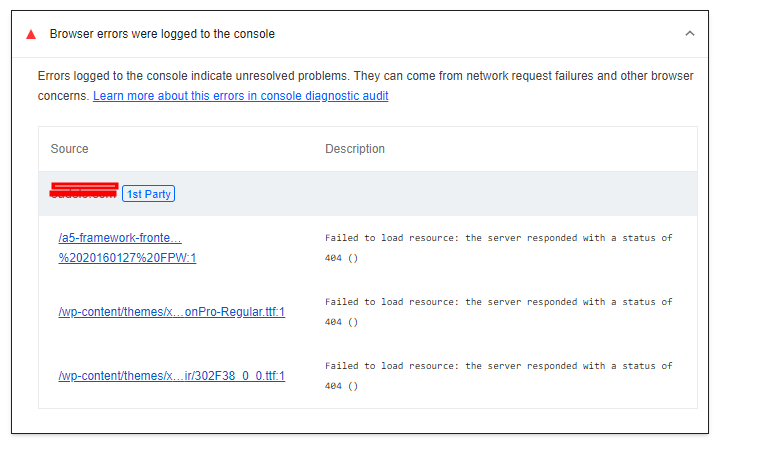Open the 302F38_0_0.ttf source link
Image resolution: width=763 pixels, height=452 pixels.
coord(171,376)
